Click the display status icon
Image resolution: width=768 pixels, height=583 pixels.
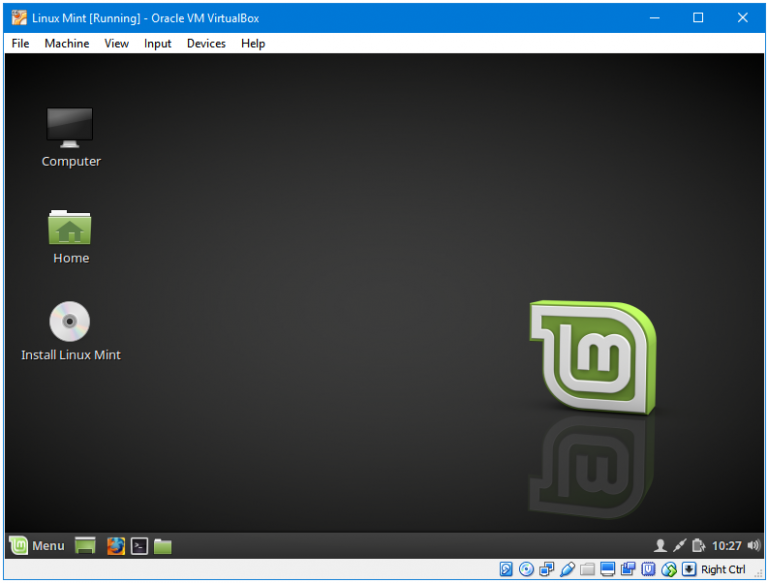[607, 569]
